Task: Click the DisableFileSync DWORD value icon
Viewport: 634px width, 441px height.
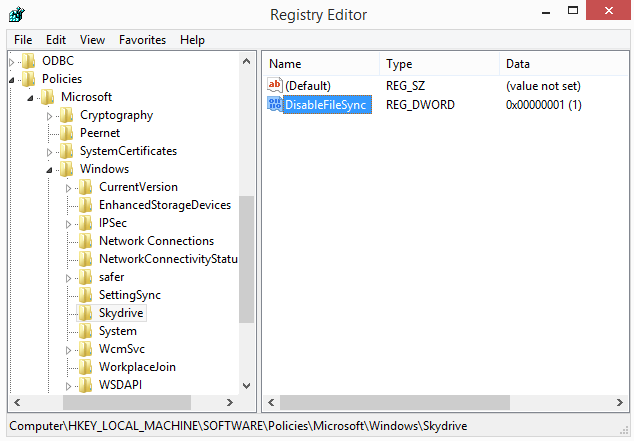Action: tap(275, 104)
